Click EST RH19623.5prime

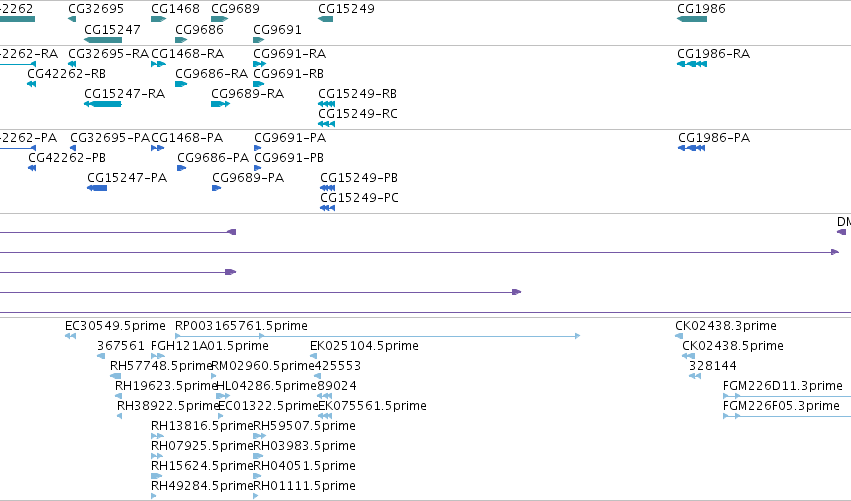pyautogui.click(x=166, y=386)
